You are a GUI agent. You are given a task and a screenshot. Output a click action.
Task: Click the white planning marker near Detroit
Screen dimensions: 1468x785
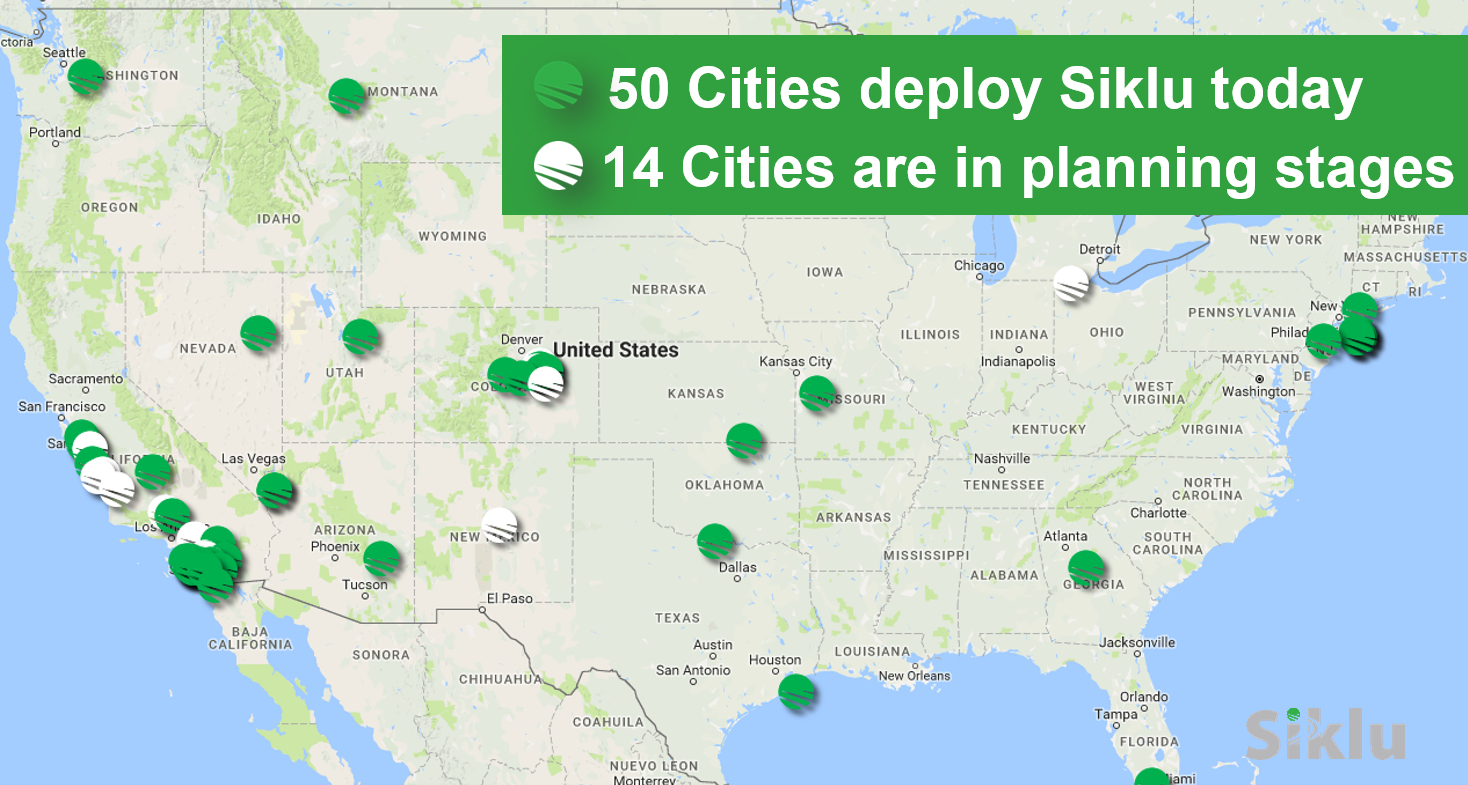[1072, 283]
